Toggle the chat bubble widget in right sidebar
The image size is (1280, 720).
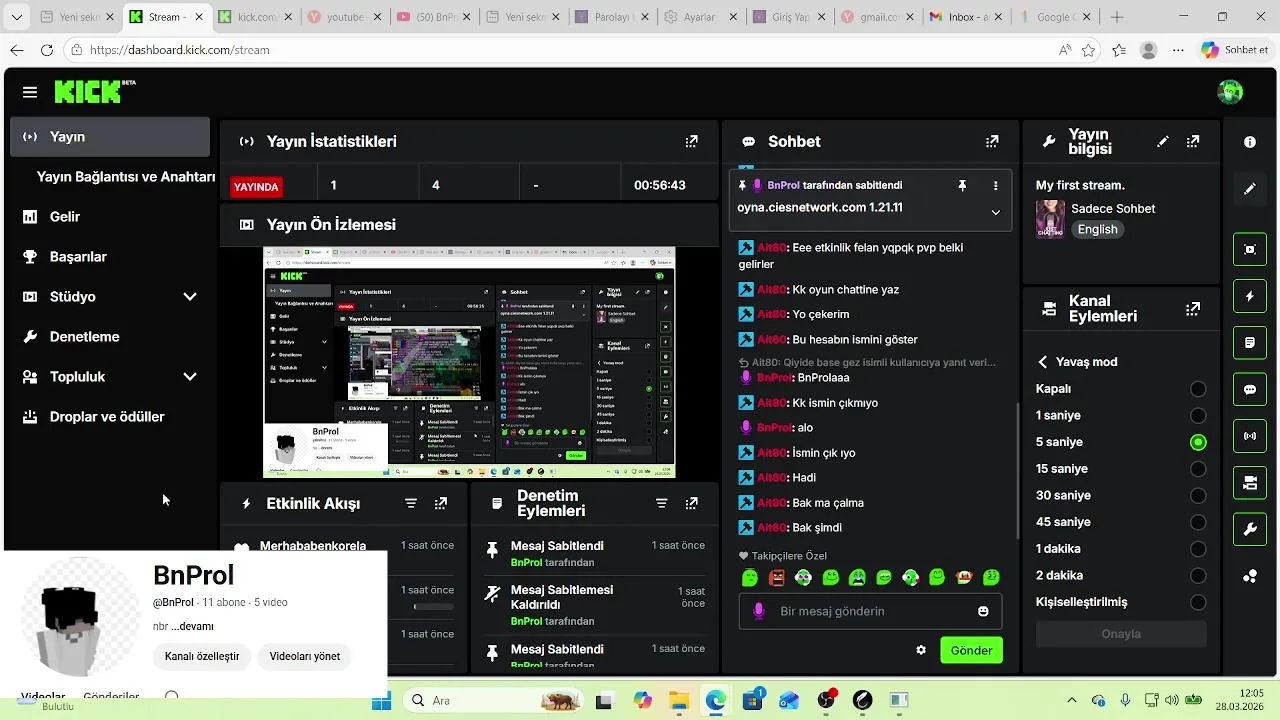click(x=1250, y=390)
